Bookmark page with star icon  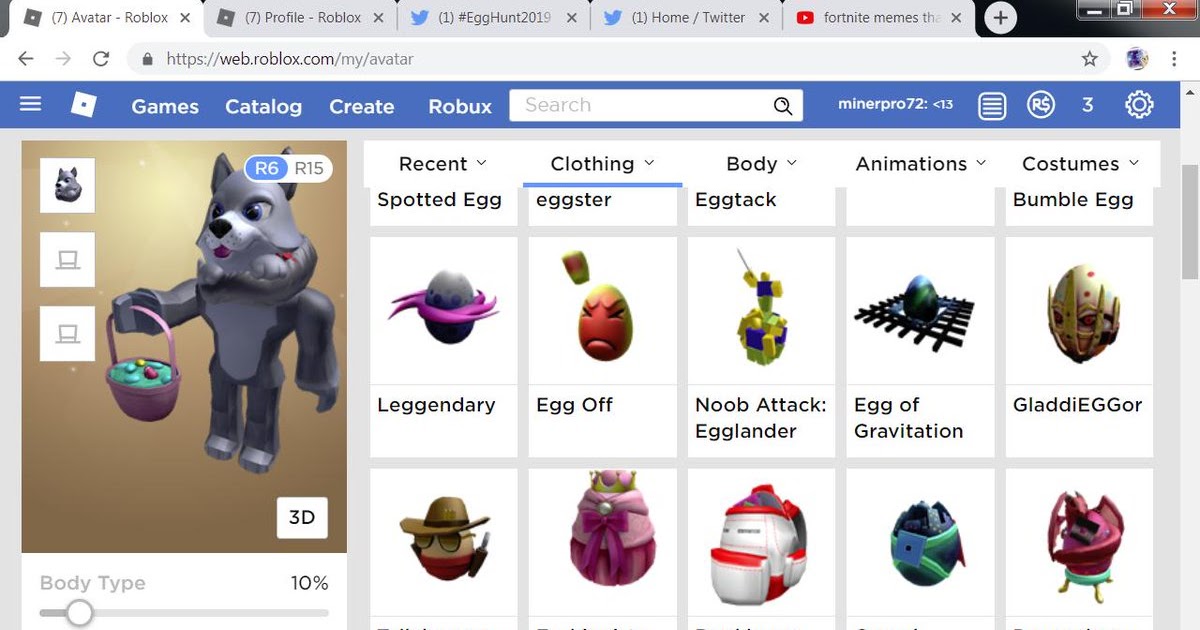(x=1090, y=59)
